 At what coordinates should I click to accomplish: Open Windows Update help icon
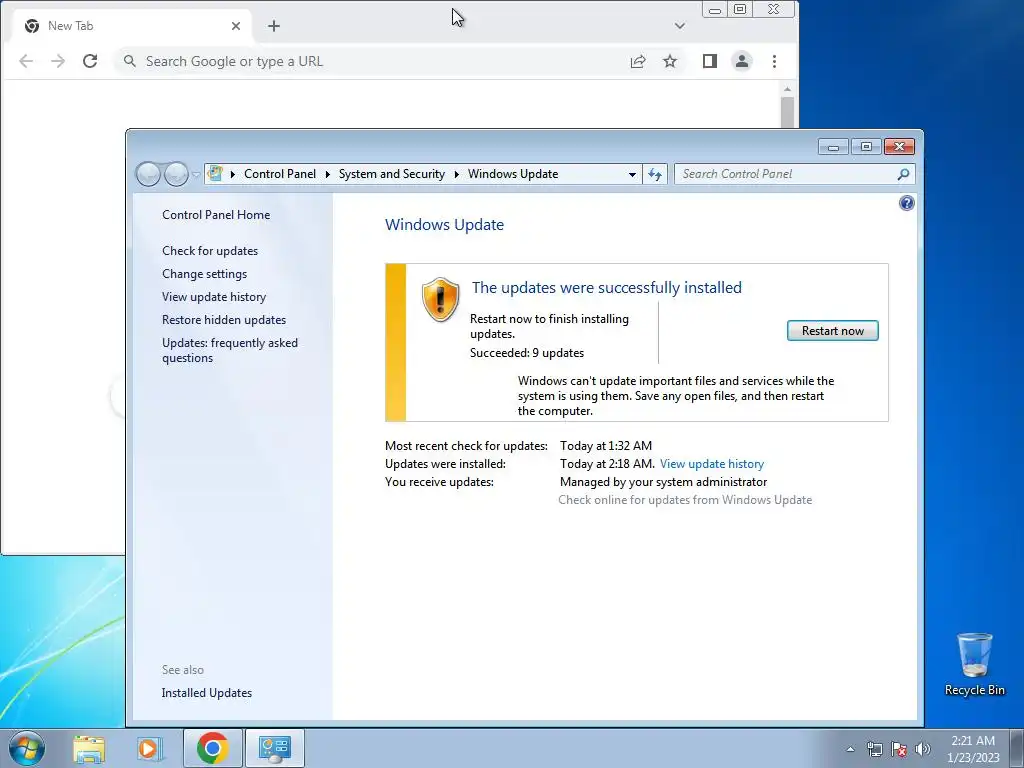pyautogui.click(x=906, y=203)
